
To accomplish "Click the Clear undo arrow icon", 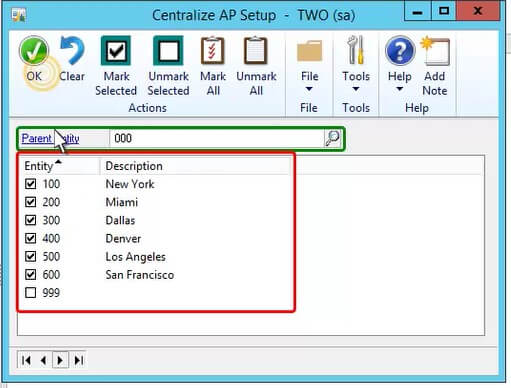I will [72, 50].
